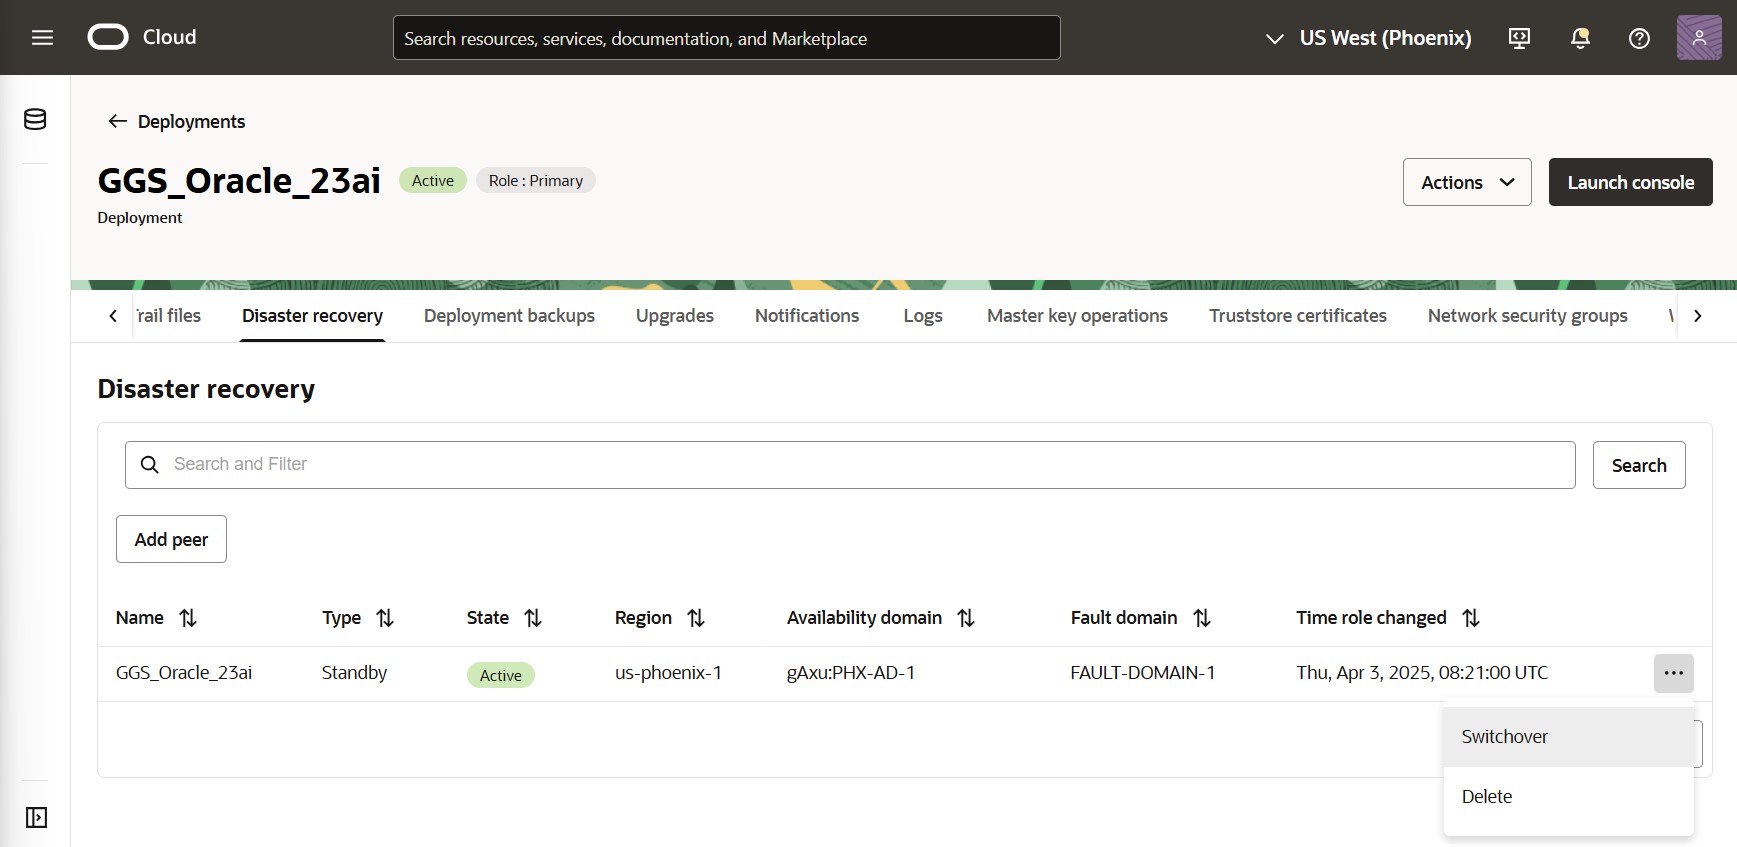This screenshot has height=847, width=1737.
Task: Switch to the Upgrades tab
Action: 675,316
